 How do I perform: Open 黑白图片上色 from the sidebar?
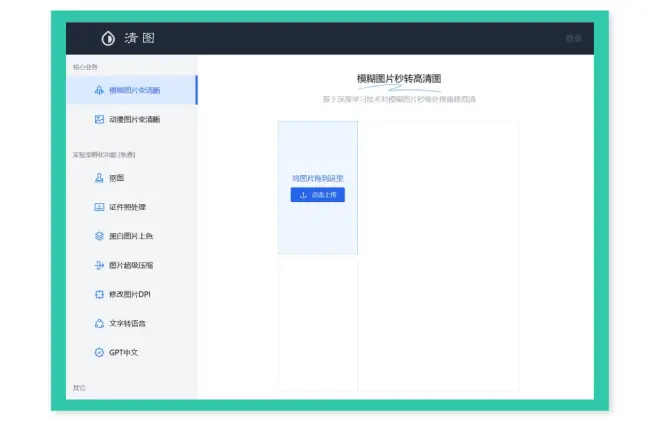click(131, 236)
